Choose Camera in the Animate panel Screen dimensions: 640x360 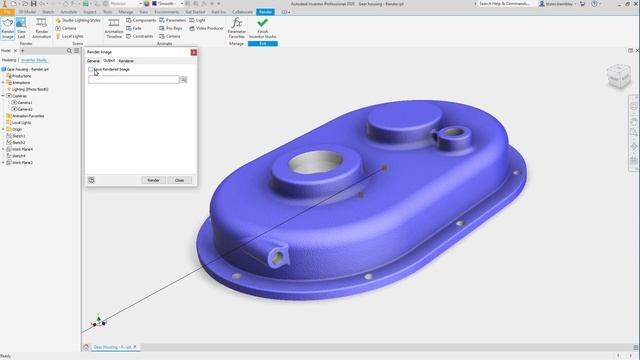tap(169, 36)
